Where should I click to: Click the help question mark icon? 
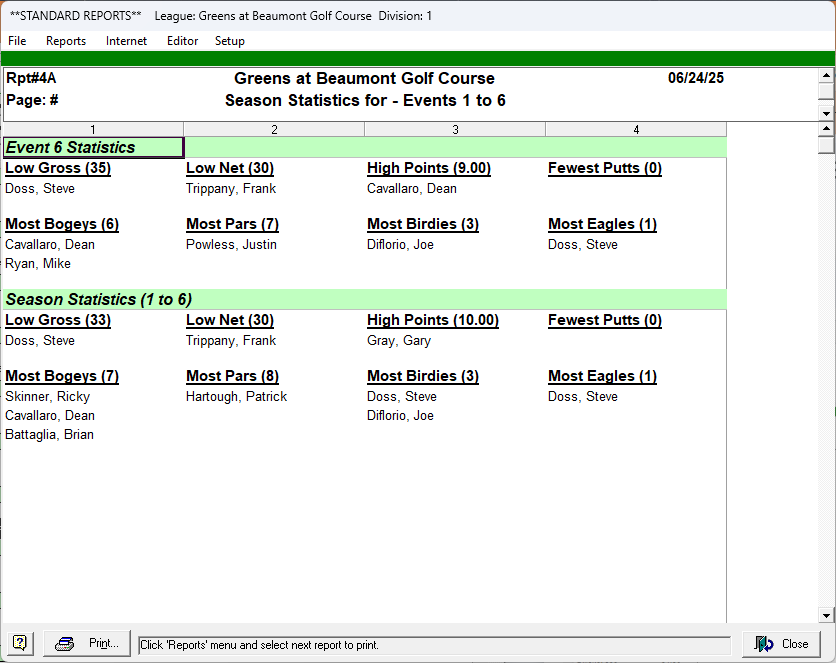click(x=20, y=644)
